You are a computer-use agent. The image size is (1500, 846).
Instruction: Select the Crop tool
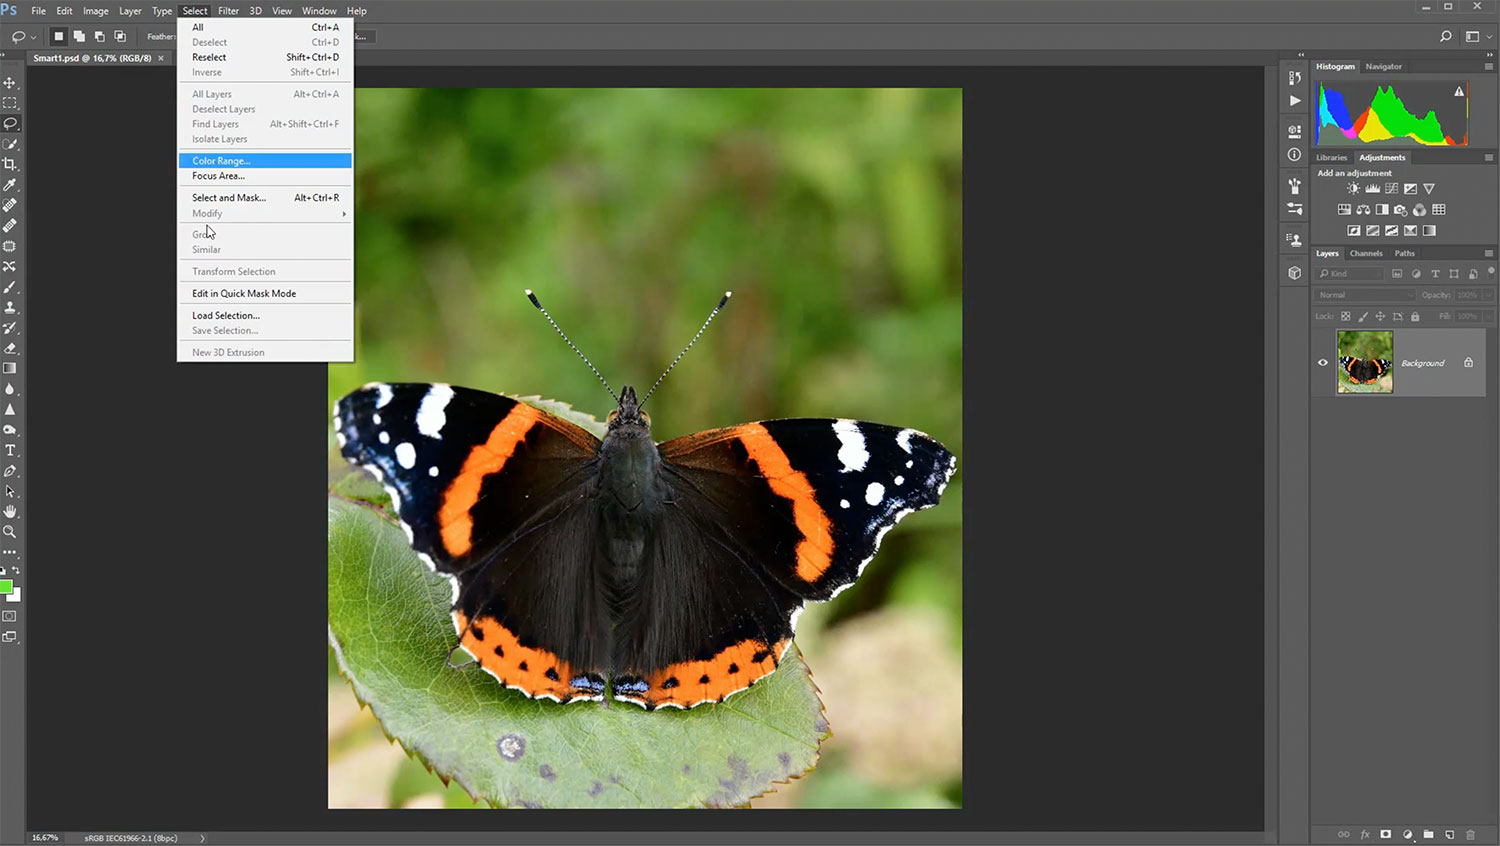click(x=10, y=164)
